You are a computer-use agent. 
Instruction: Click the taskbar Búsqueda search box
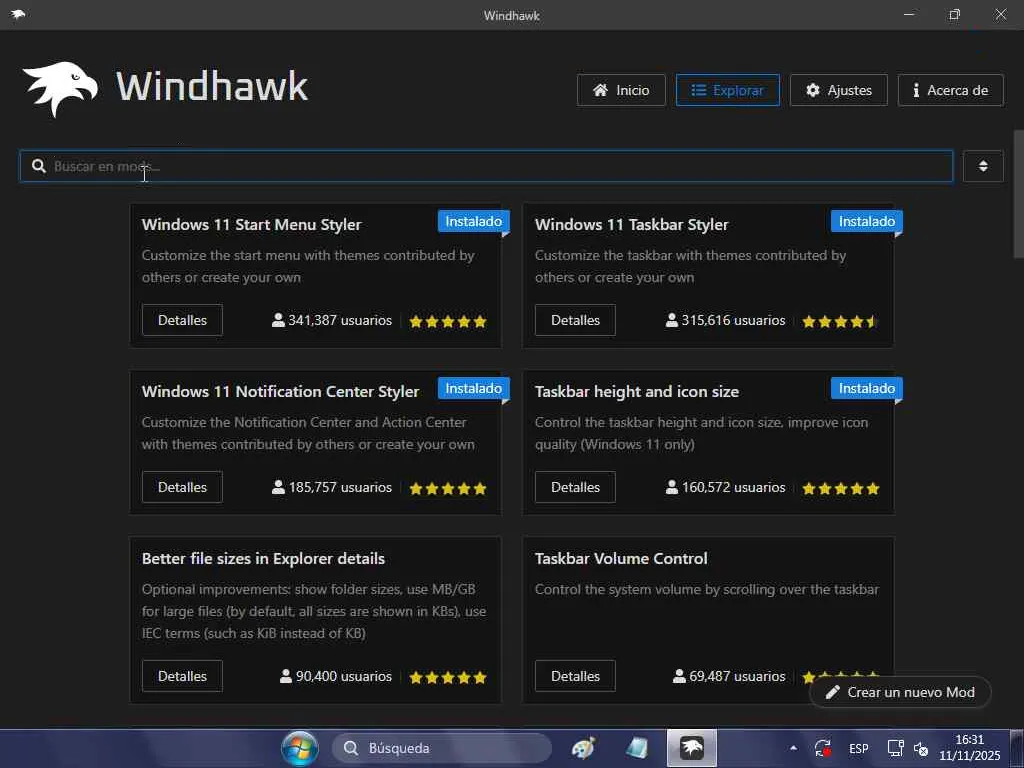tap(441, 748)
